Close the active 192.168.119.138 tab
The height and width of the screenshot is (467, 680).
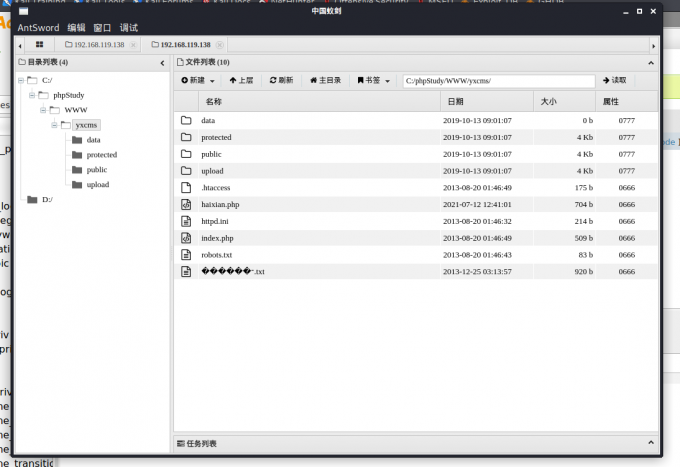pyautogui.click(x=220, y=45)
